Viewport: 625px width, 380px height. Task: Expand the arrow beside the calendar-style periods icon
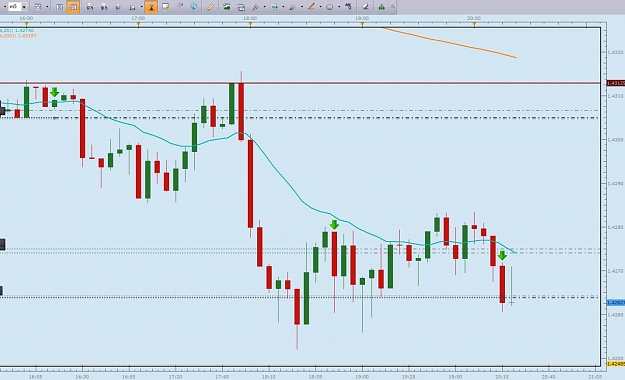(x=47, y=7)
